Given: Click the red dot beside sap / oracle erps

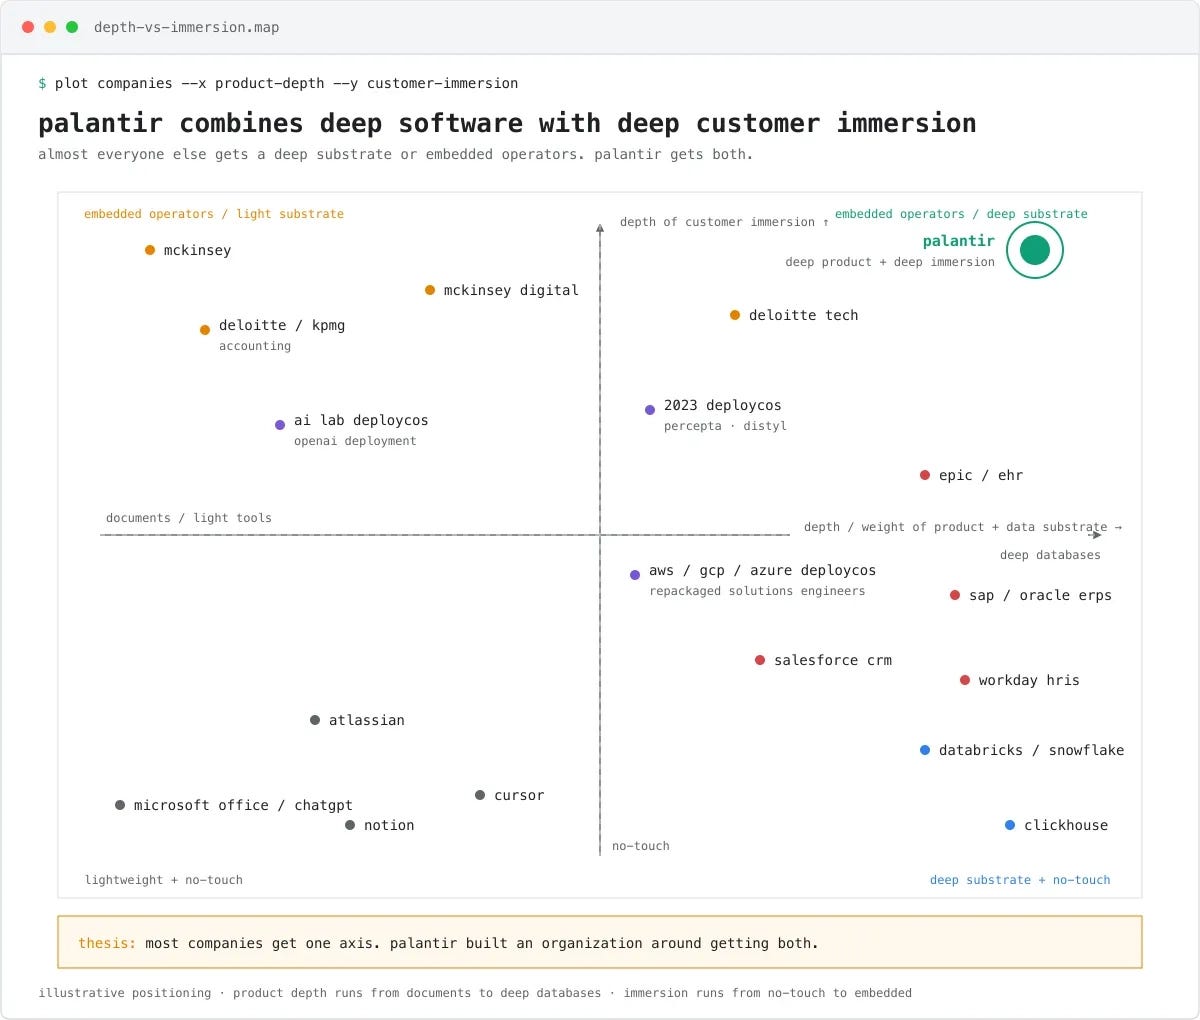Looking at the screenshot, I should [955, 595].
